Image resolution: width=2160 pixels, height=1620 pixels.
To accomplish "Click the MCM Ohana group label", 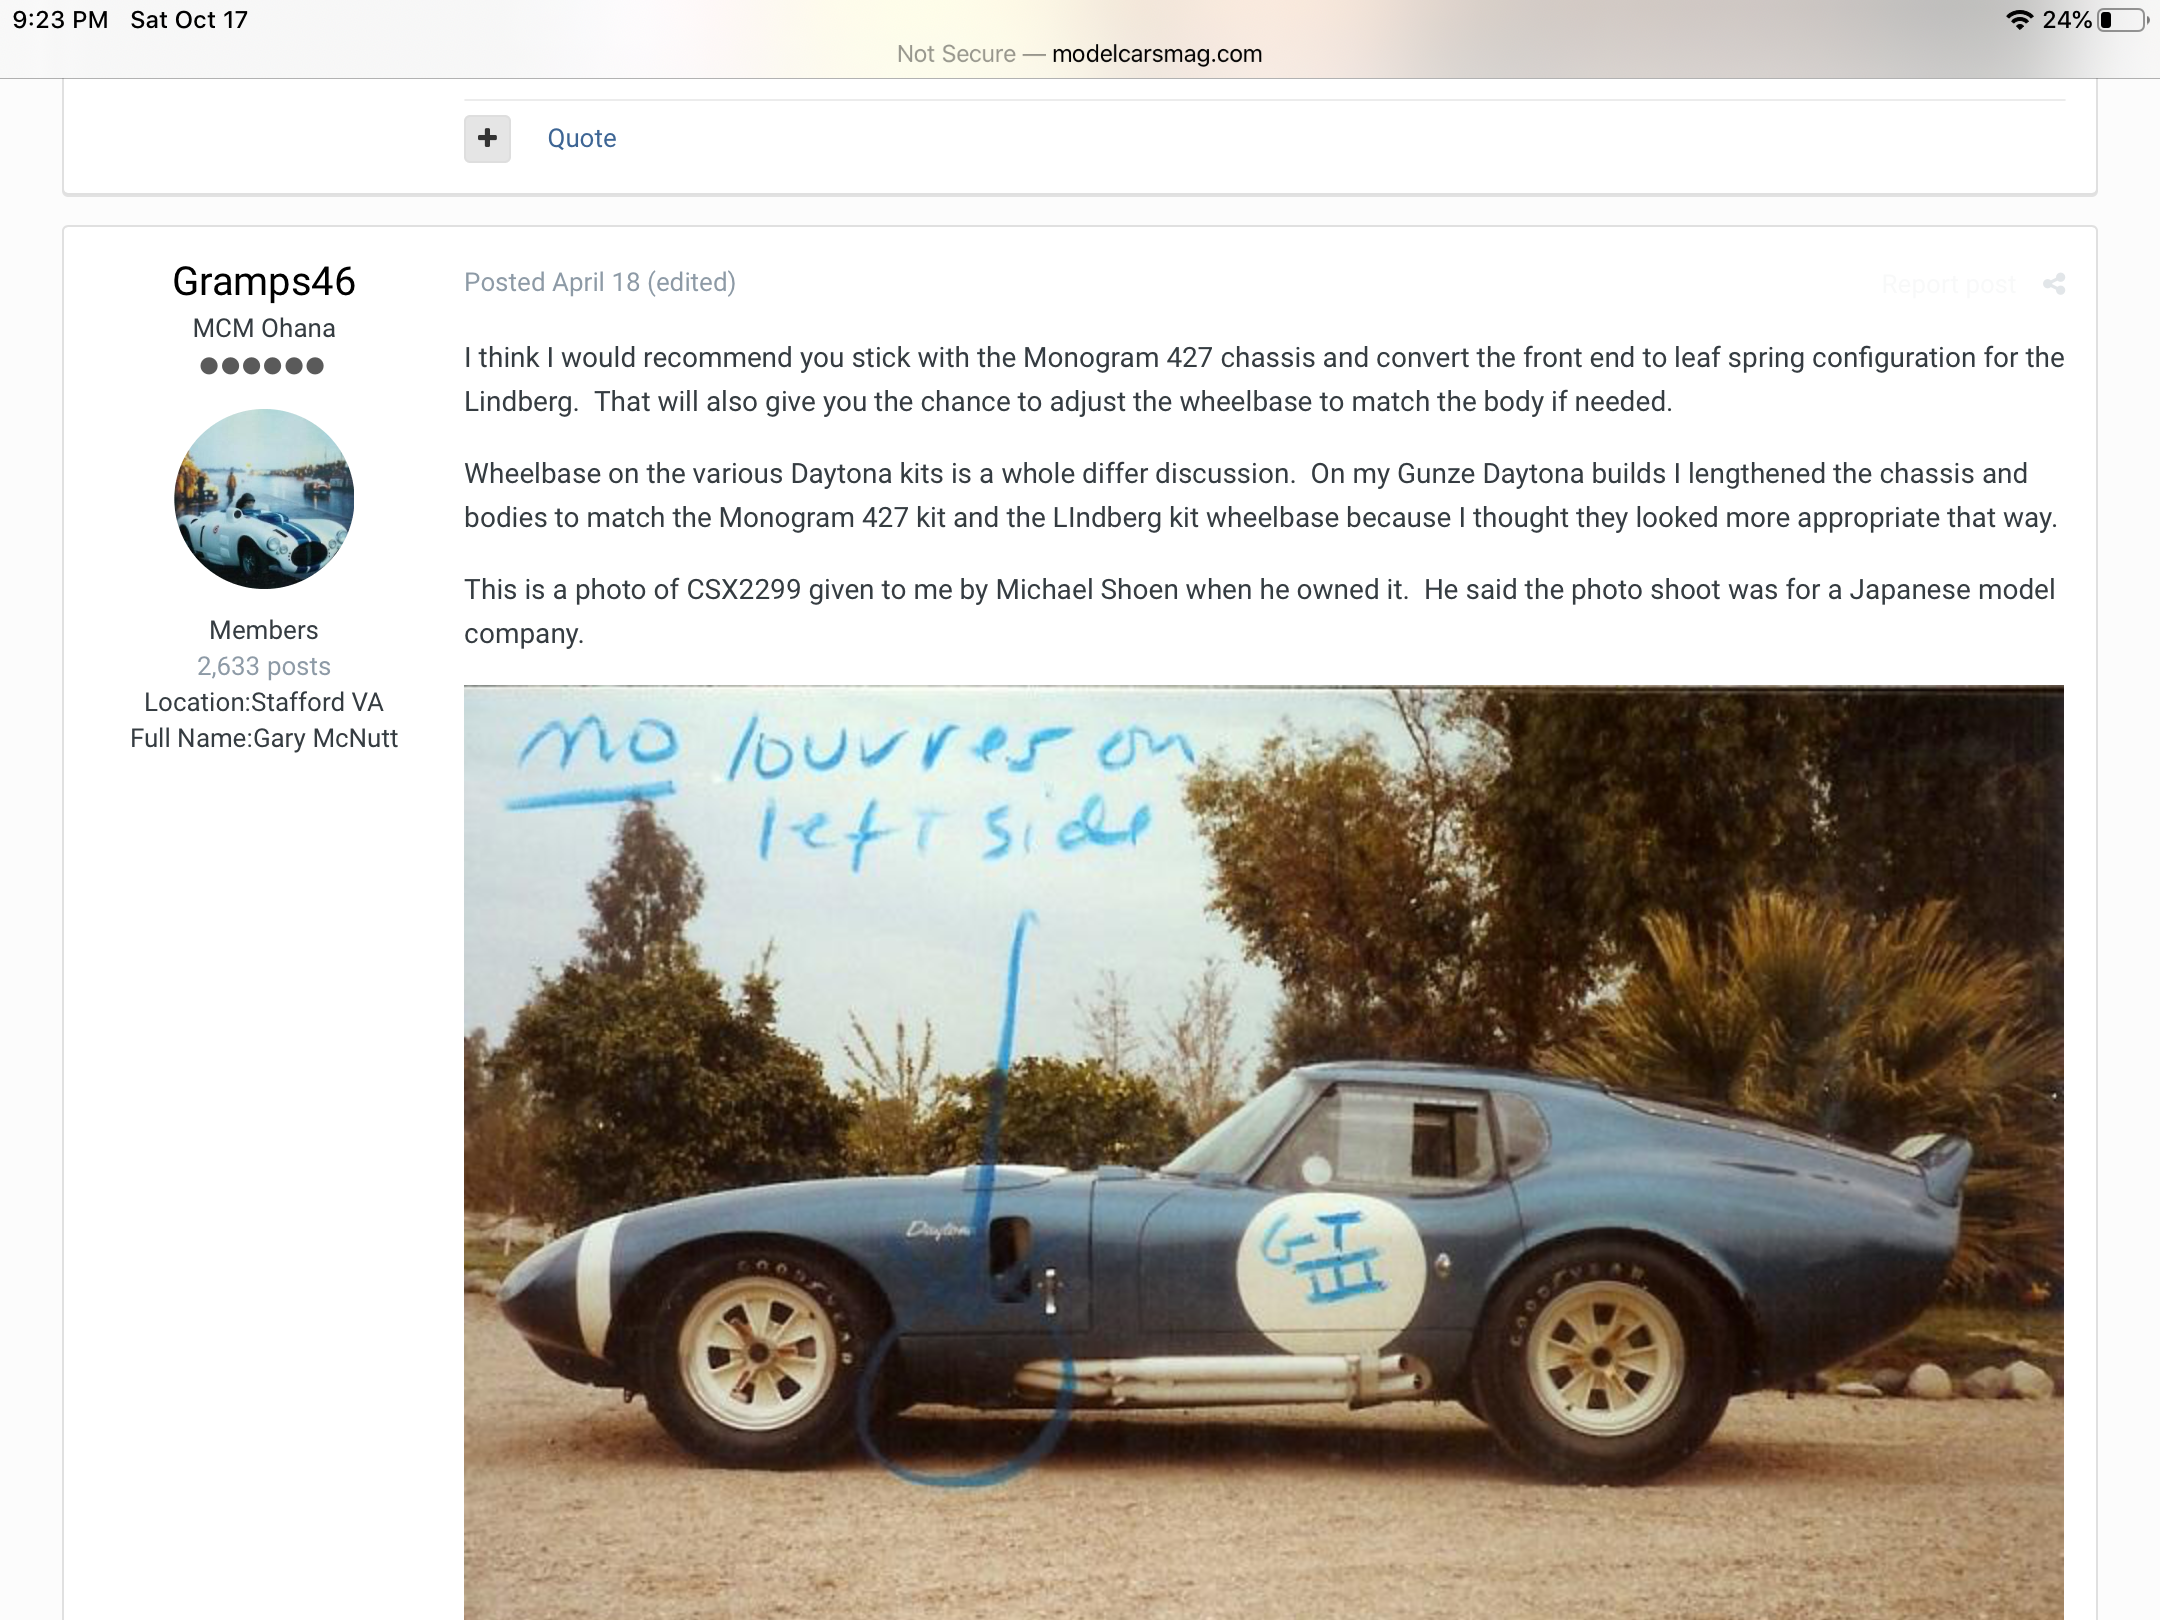I will 264,328.
